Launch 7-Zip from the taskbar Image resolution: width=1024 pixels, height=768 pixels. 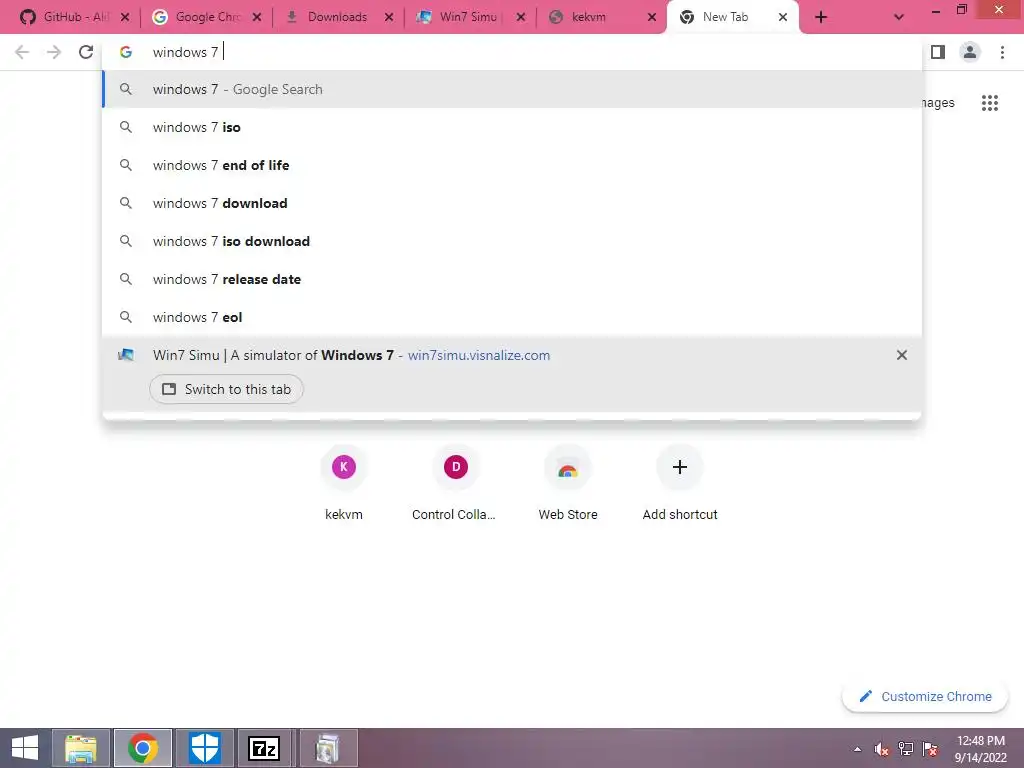coord(264,748)
